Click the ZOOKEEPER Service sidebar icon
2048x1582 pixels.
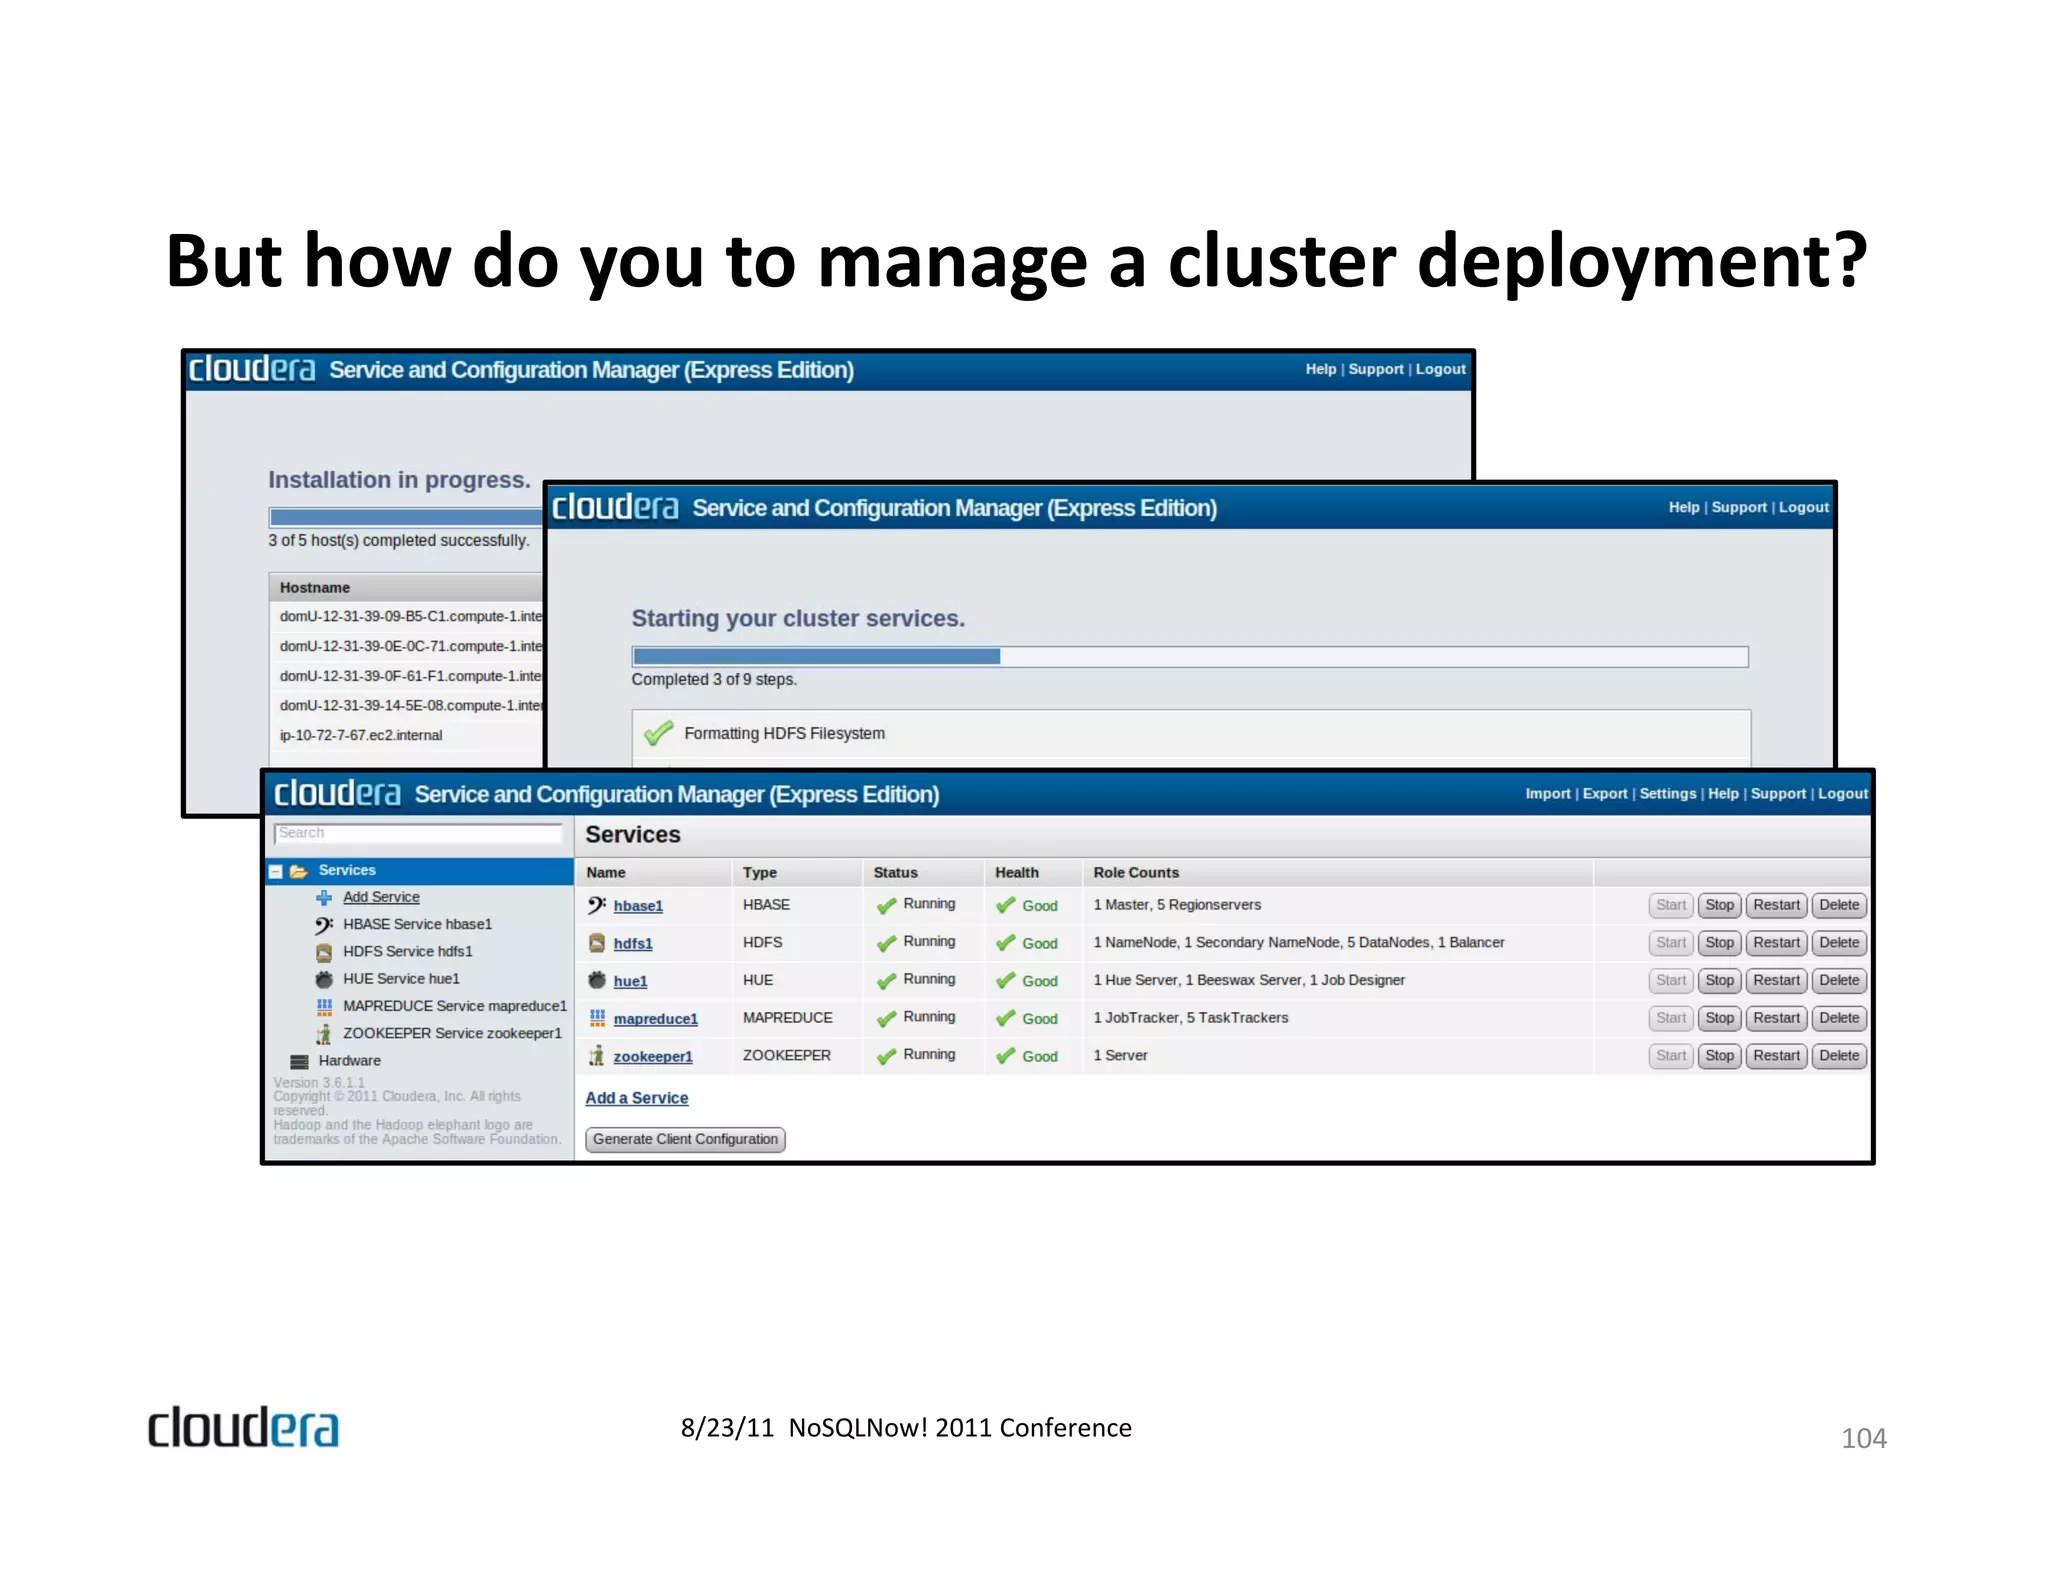coord(323,1034)
